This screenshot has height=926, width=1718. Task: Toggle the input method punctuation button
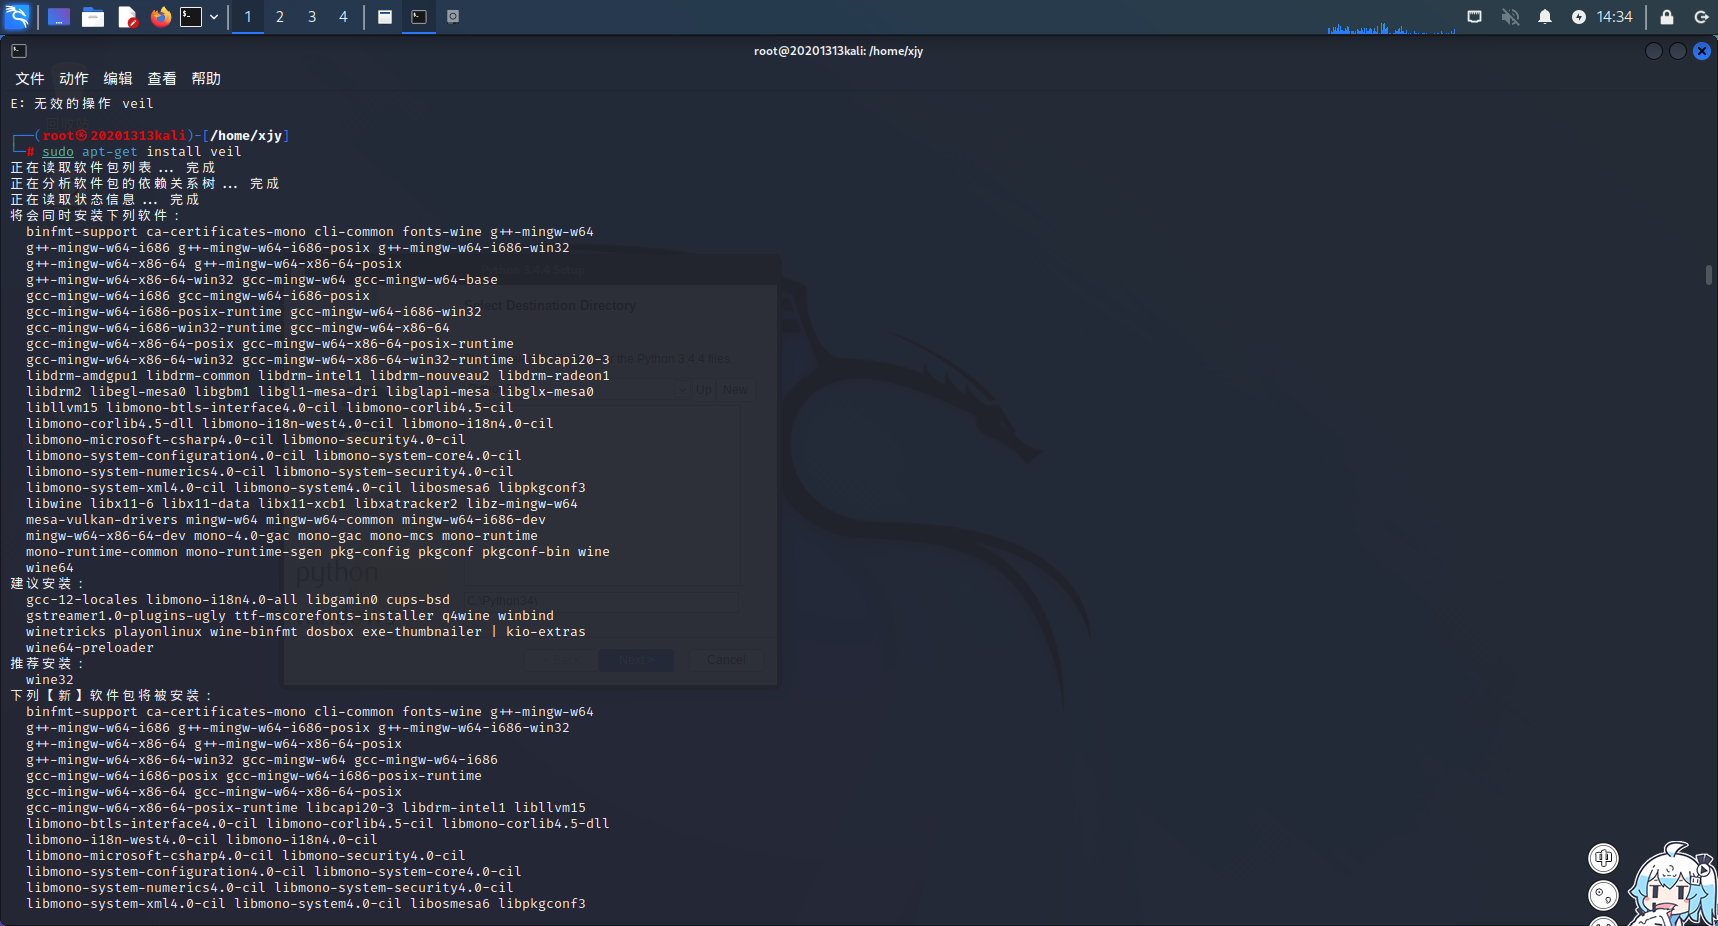(x=1604, y=896)
